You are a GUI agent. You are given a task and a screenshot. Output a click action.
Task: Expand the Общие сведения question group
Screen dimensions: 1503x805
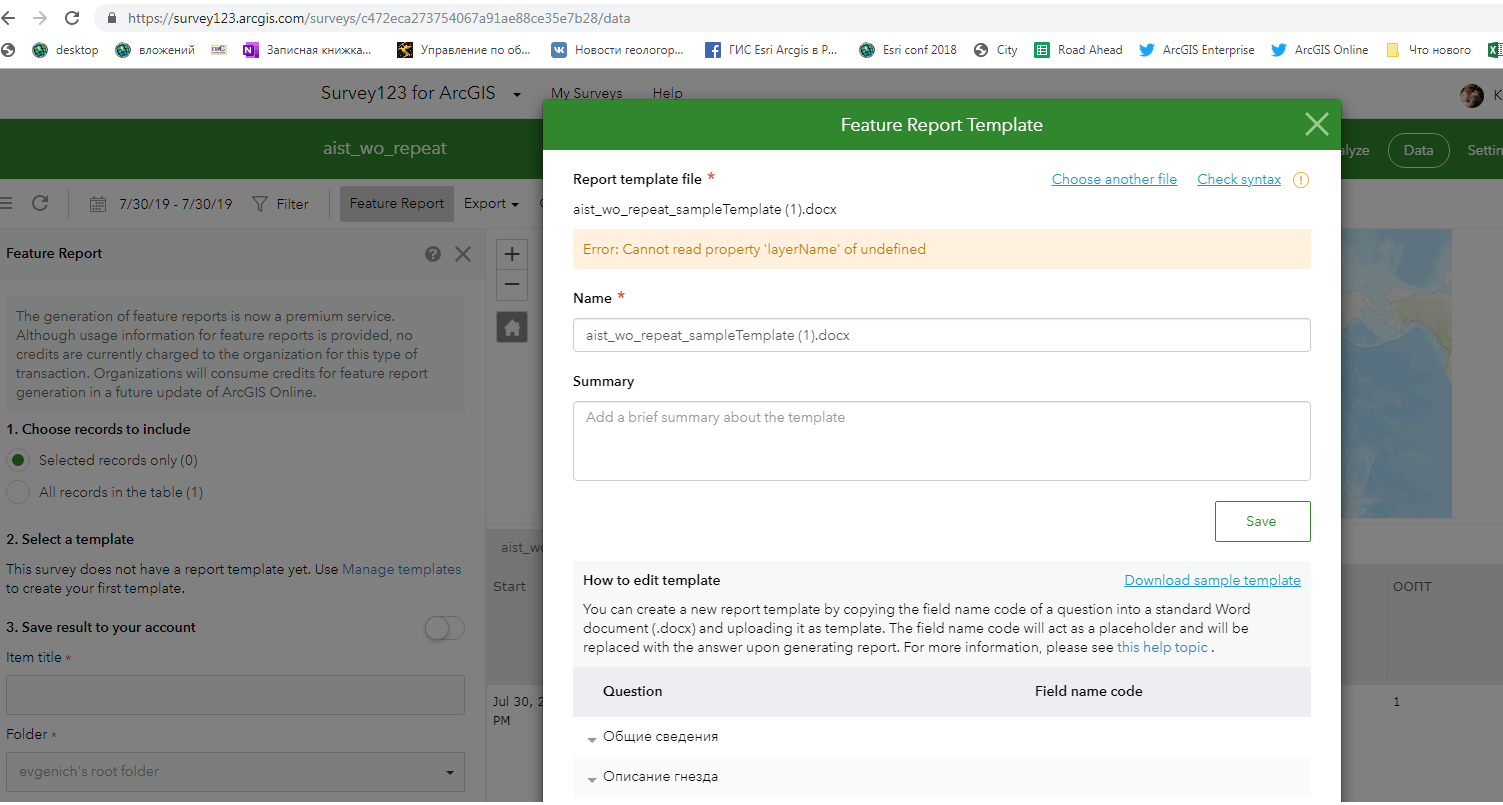click(592, 739)
